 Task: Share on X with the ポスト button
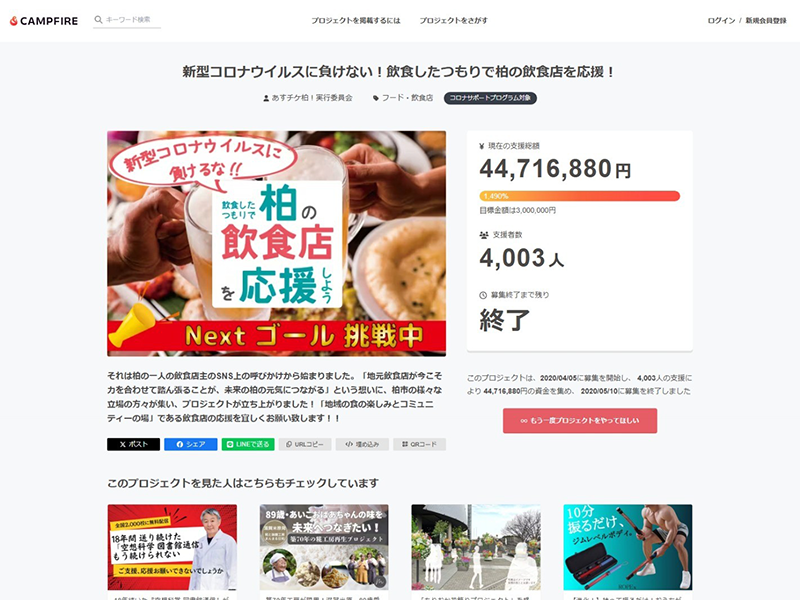tap(134, 444)
